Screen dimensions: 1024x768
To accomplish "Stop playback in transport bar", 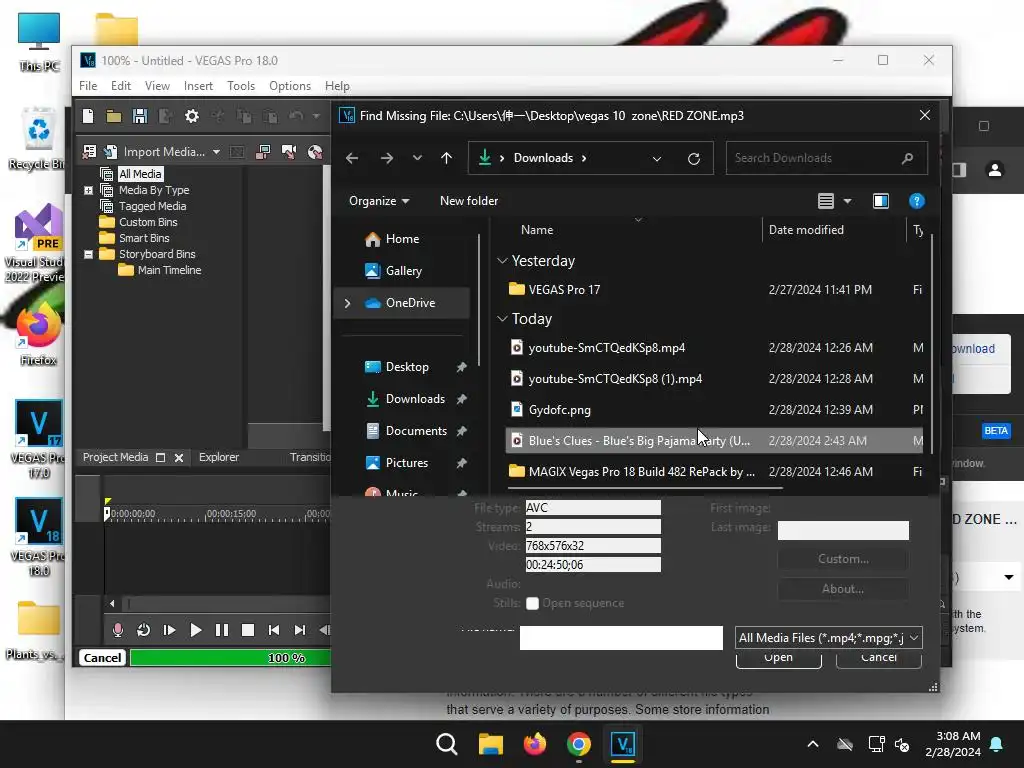I will tap(248, 630).
